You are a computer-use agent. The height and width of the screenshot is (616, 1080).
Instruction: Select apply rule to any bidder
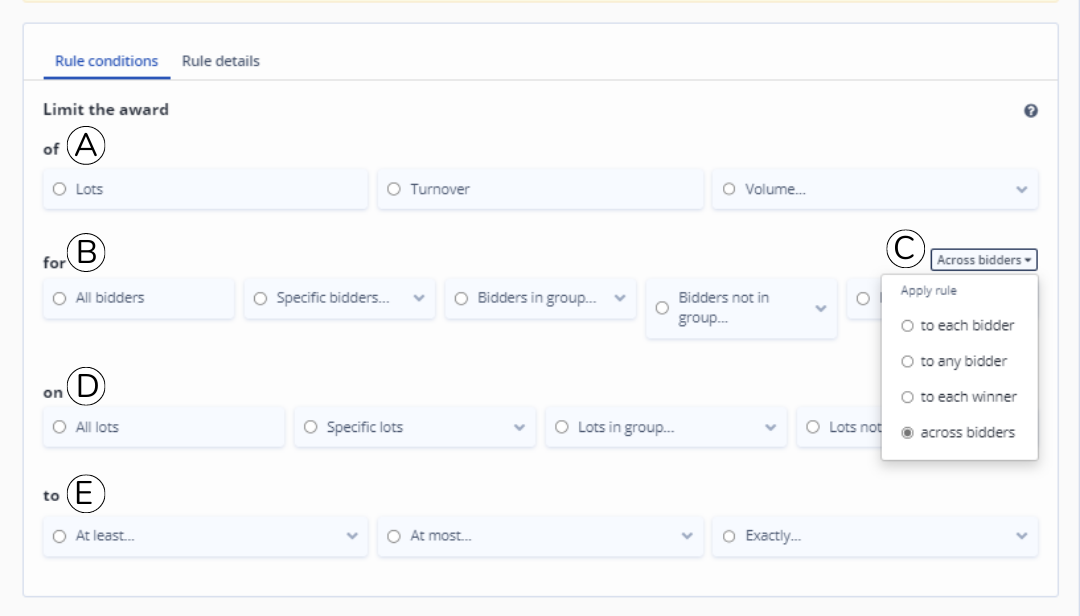point(906,361)
